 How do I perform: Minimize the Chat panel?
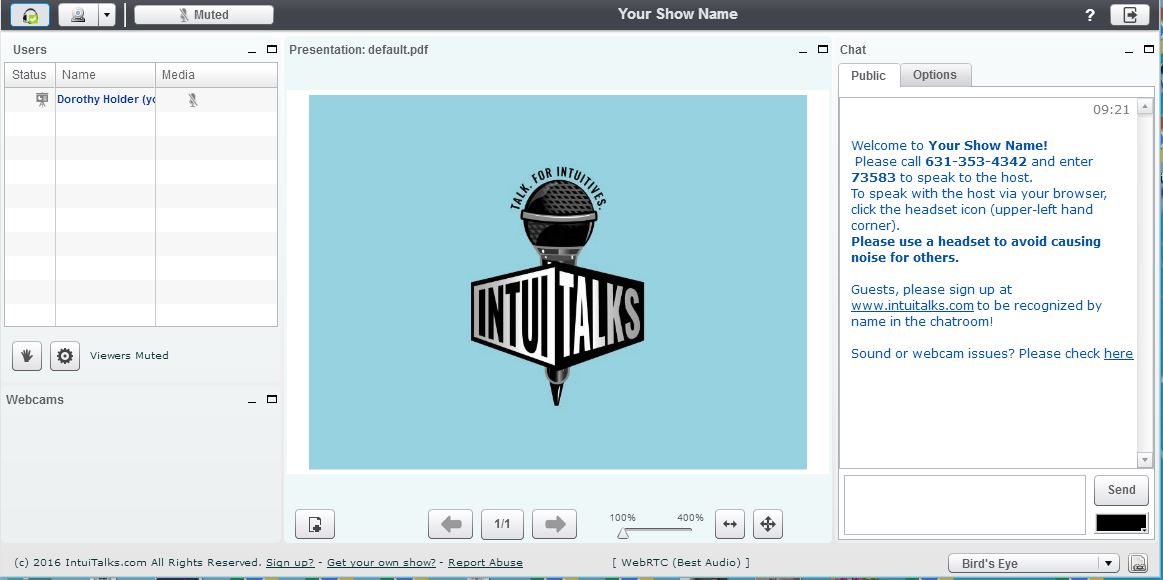(x=1129, y=50)
